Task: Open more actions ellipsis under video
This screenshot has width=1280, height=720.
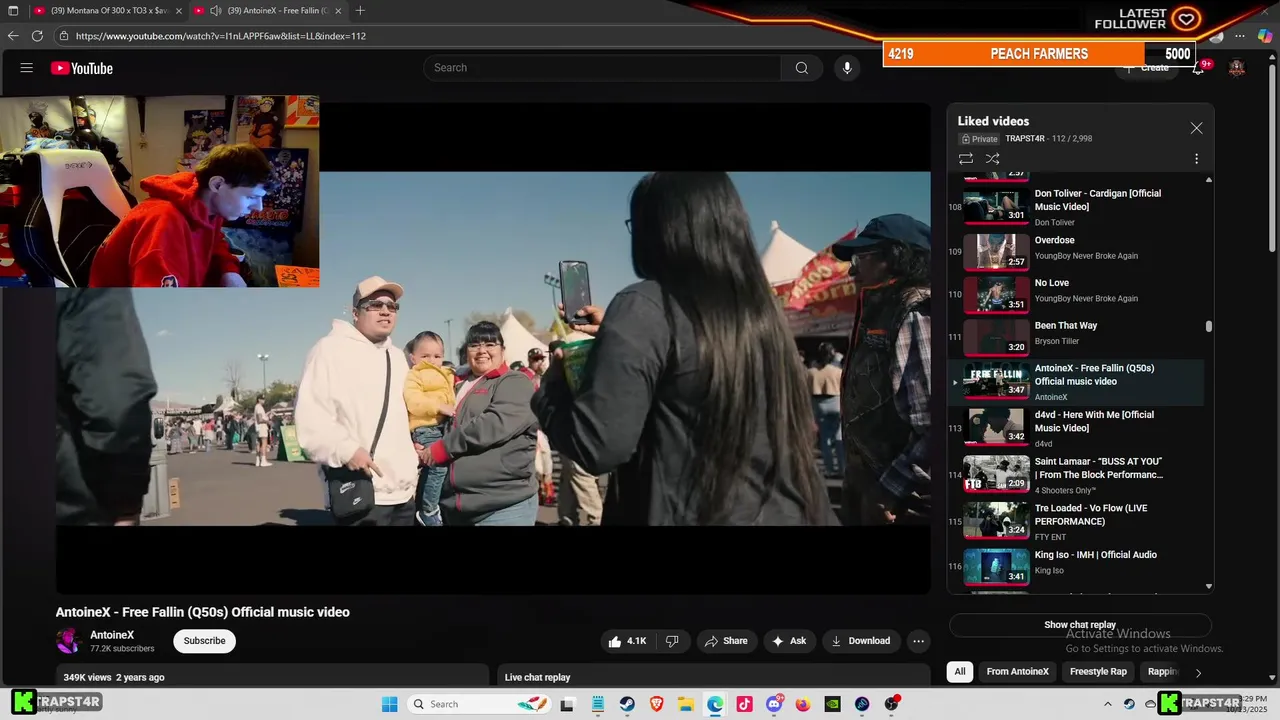Action: coord(918,641)
